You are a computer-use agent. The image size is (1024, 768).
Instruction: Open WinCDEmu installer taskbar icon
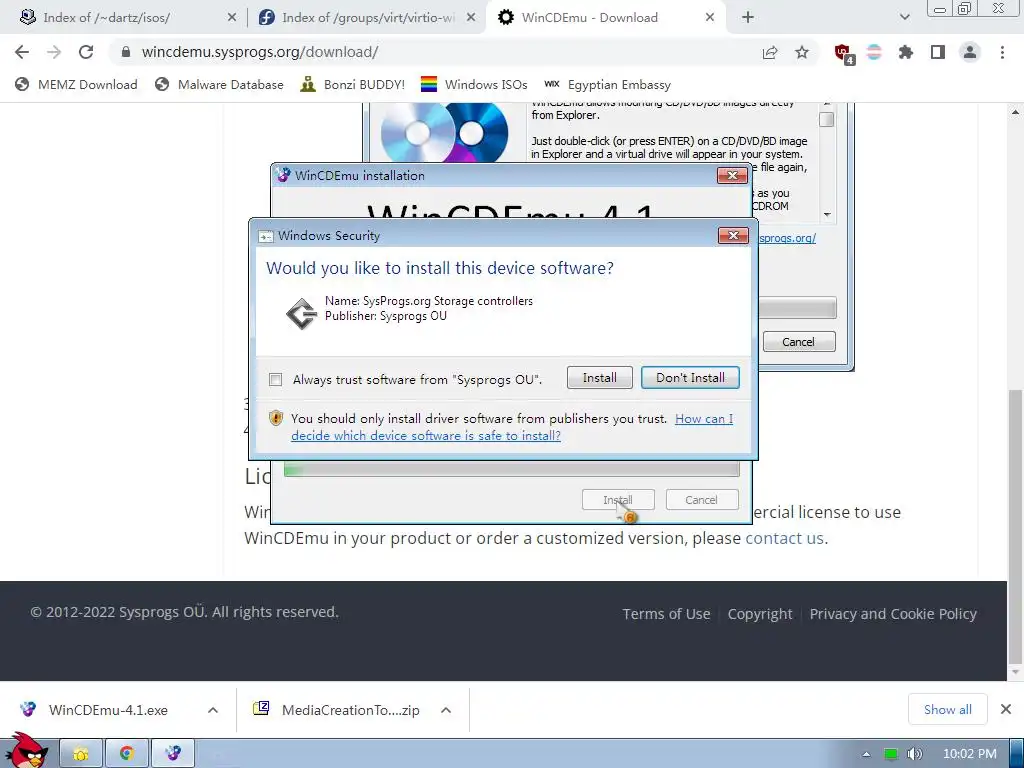pyautogui.click(x=173, y=754)
